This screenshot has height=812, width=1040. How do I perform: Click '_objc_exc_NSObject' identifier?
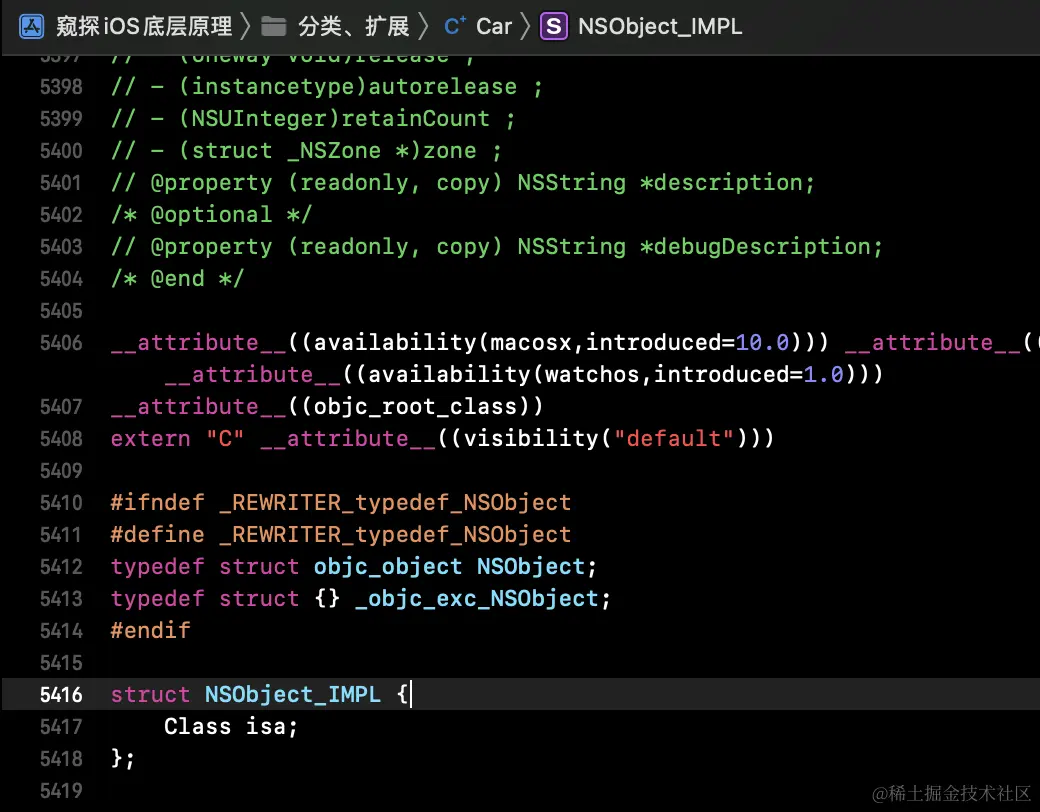tap(476, 598)
